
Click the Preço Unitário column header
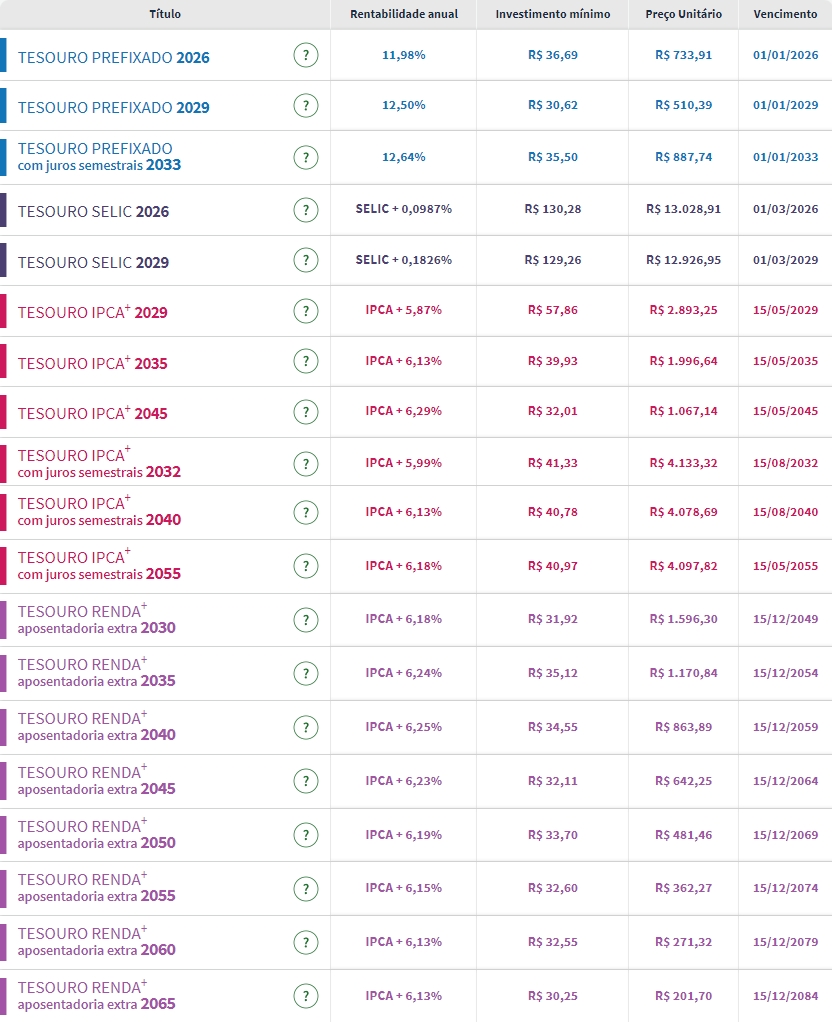pos(683,14)
